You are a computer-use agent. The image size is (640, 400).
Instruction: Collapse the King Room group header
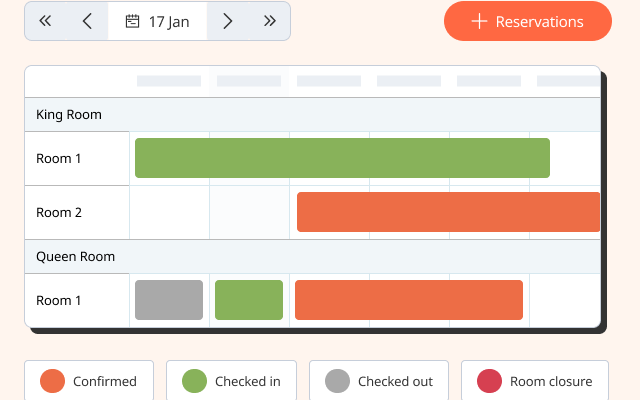coord(69,115)
